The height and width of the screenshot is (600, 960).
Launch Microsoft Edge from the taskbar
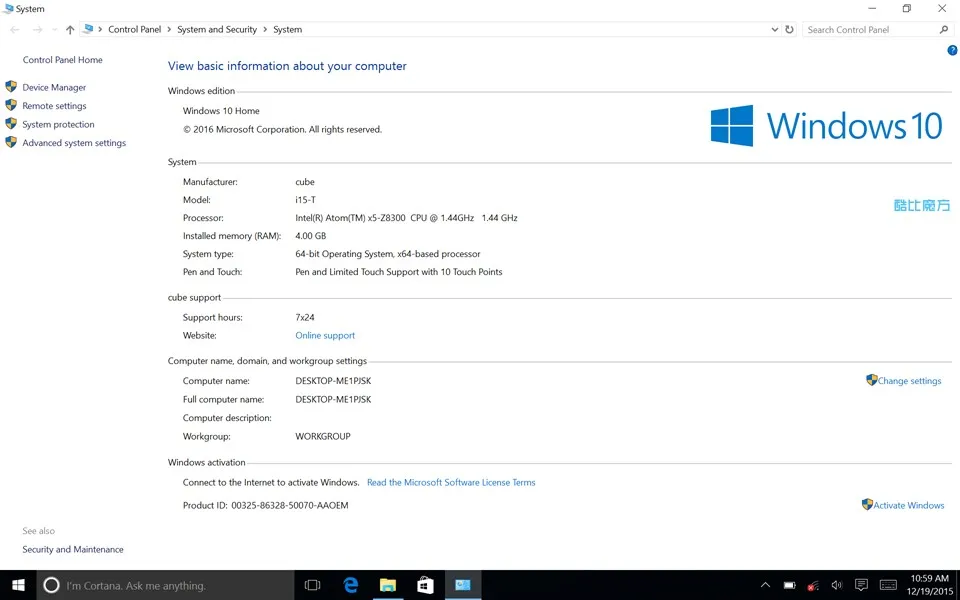tap(350, 585)
